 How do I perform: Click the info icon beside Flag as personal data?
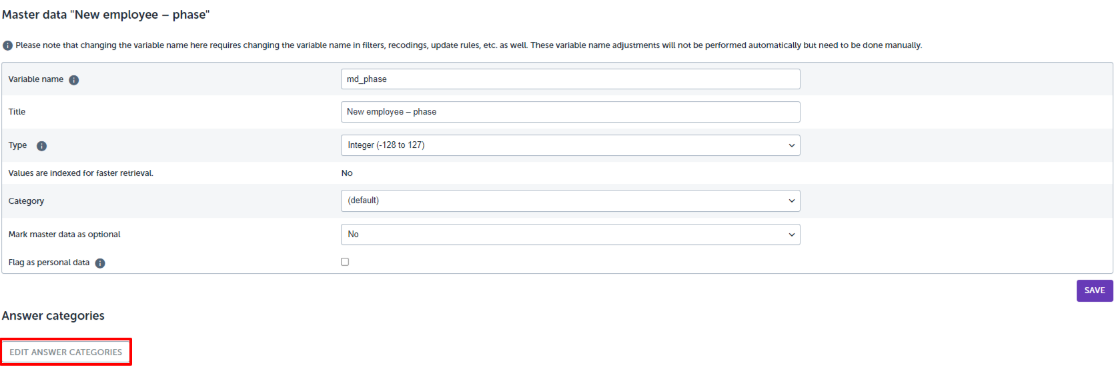point(100,263)
